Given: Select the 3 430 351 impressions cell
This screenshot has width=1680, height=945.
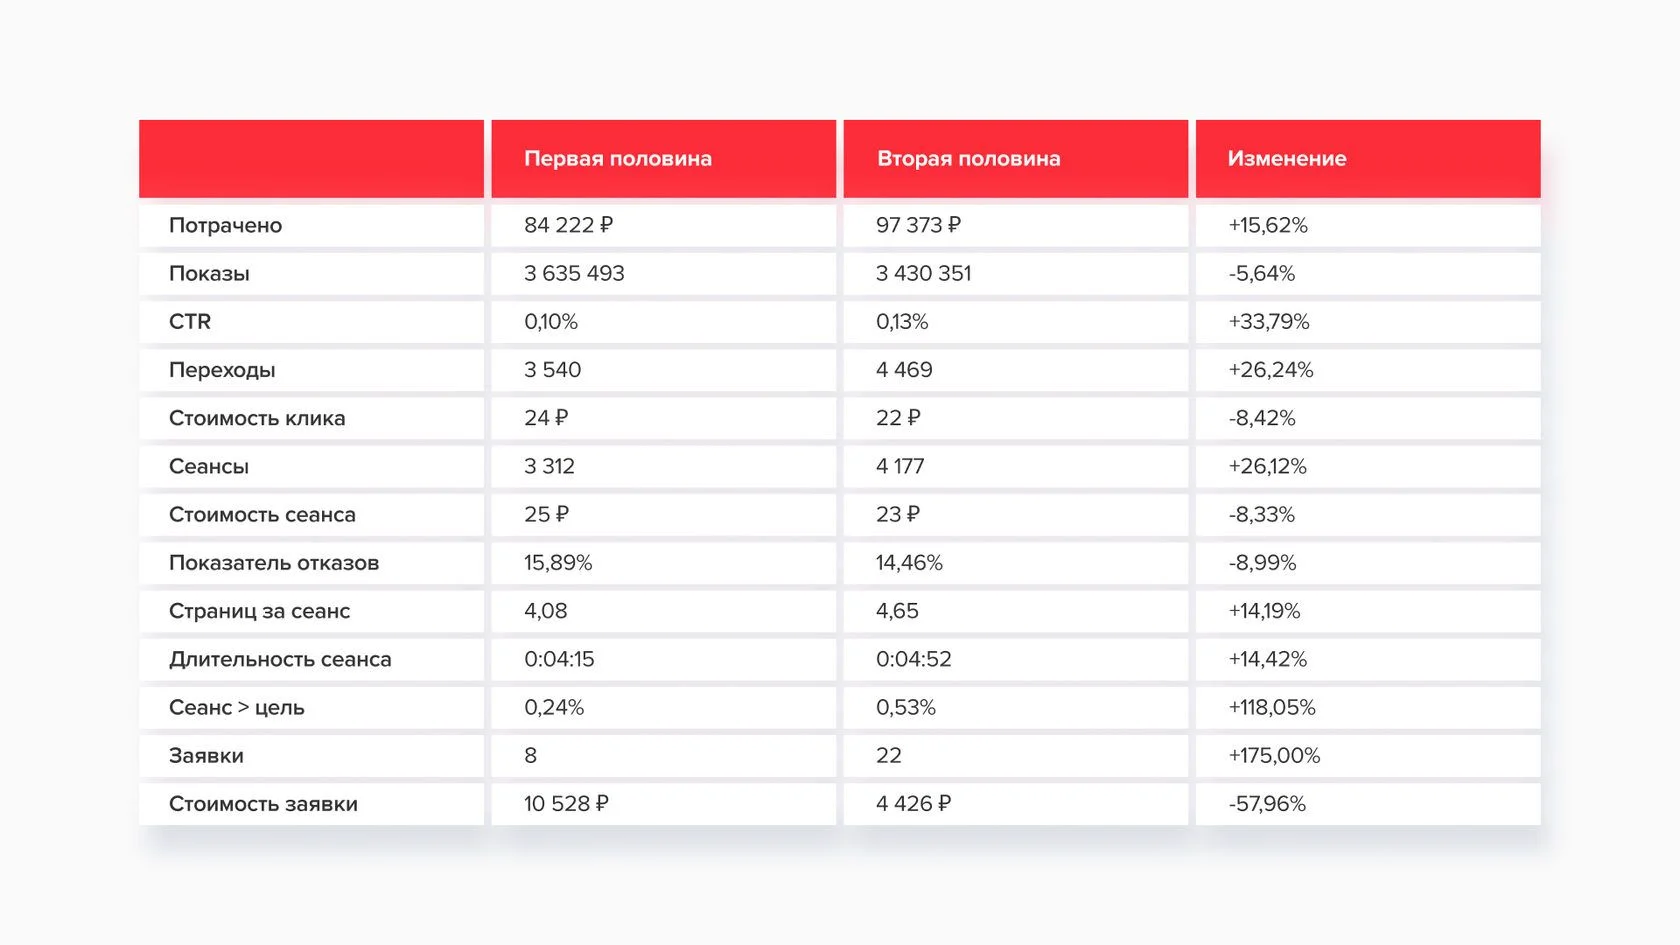Looking at the screenshot, I should click(x=923, y=274).
